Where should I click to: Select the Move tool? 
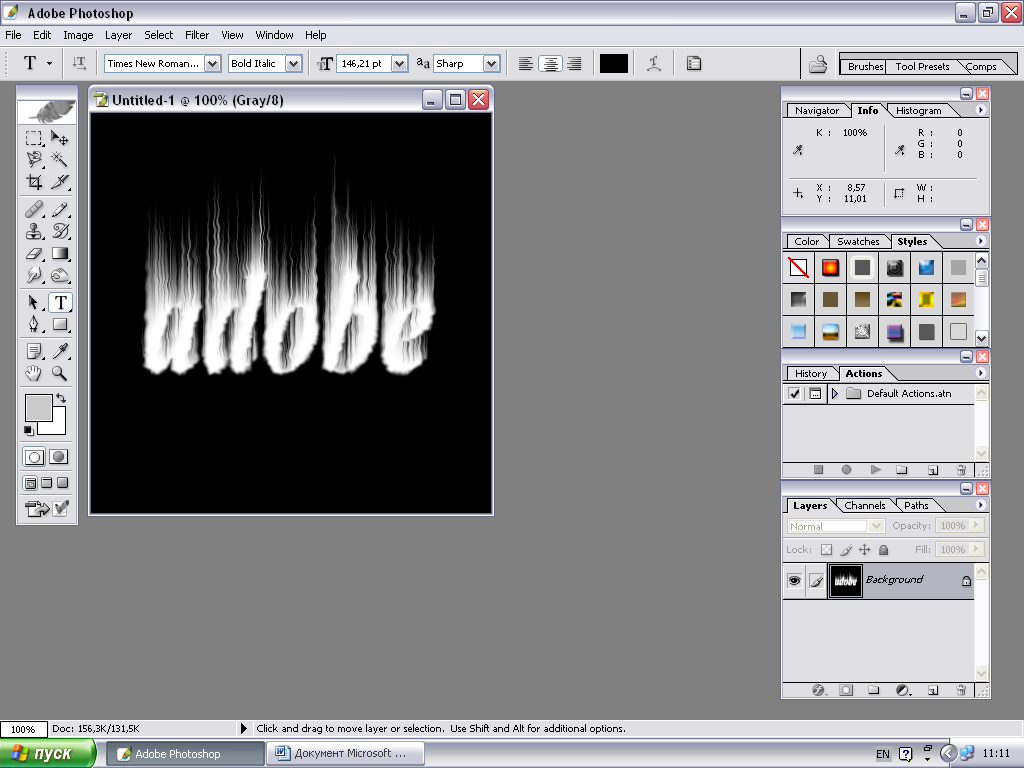[x=60, y=138]
